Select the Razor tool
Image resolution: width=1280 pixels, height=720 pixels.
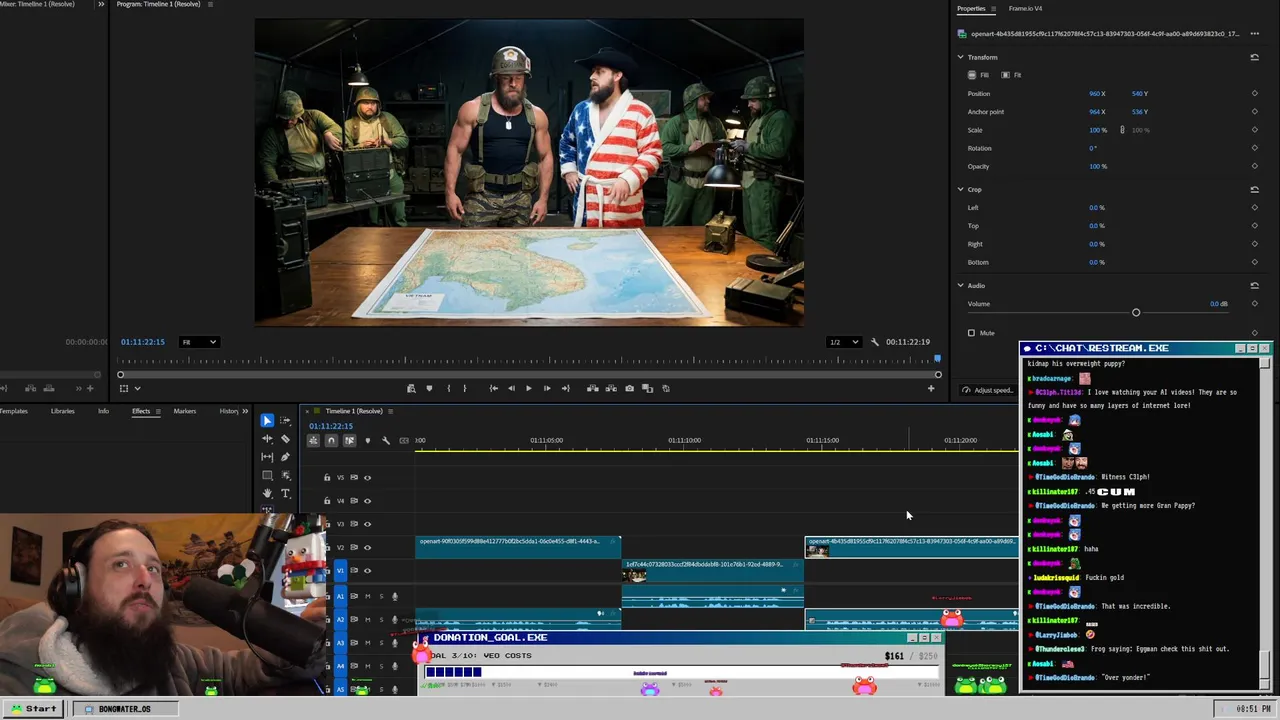click(285, 439)
